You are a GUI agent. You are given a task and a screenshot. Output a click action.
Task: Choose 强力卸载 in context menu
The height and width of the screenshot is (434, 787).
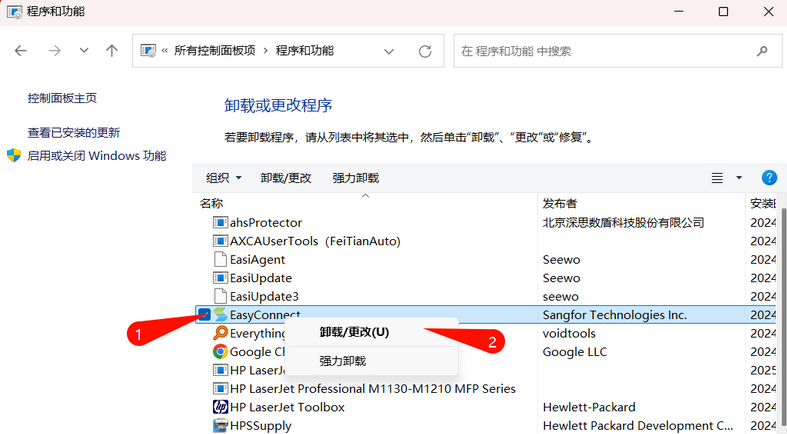(343, 361)
